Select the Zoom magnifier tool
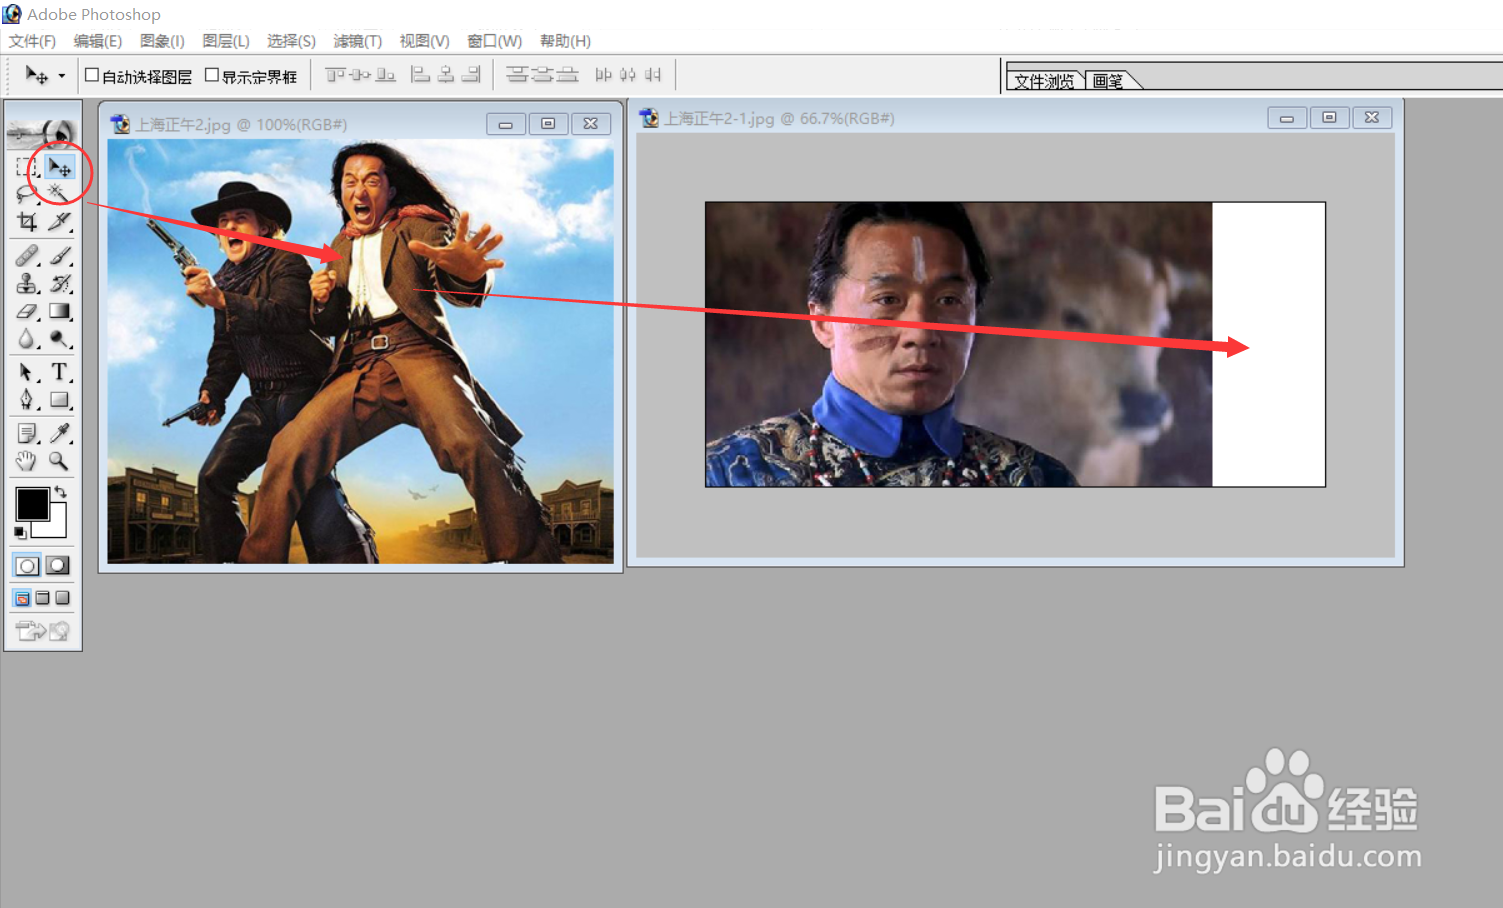The width and height of the screenshot is (1503, 908). point(59,461)
